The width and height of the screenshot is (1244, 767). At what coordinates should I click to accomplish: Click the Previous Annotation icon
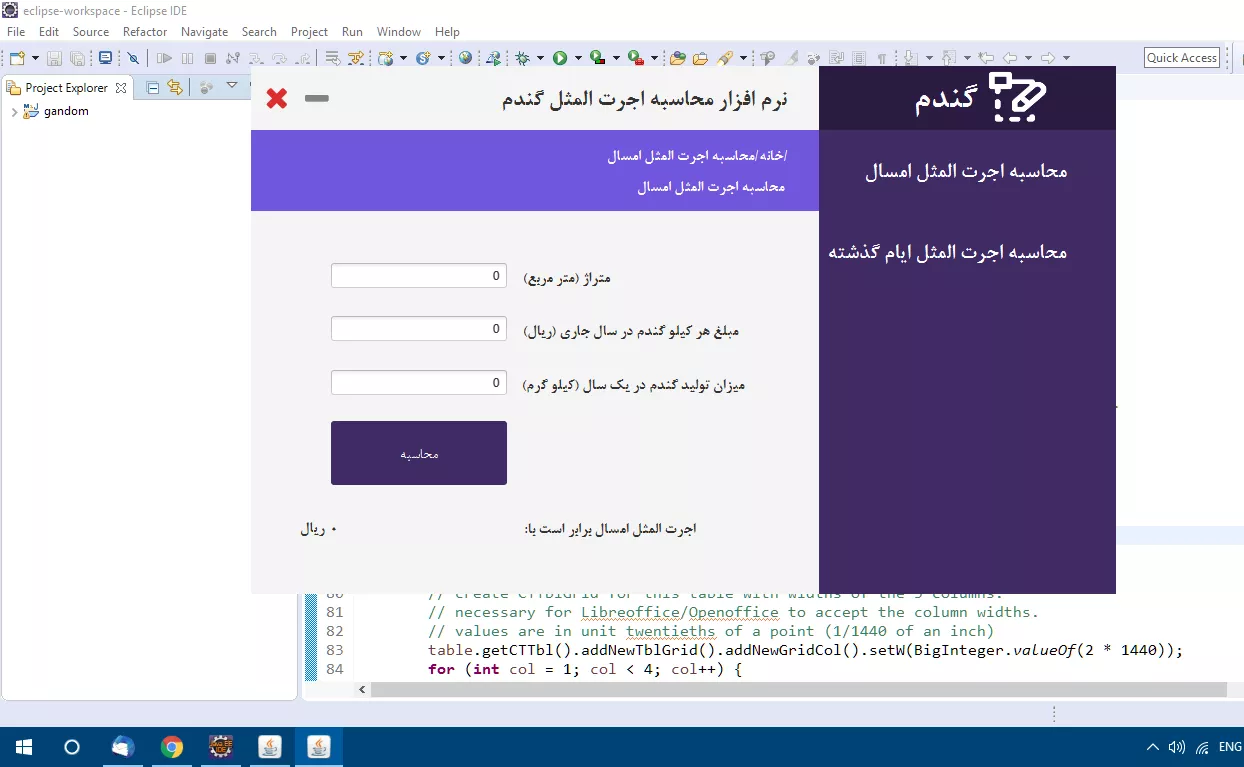[x=950, y=58]
